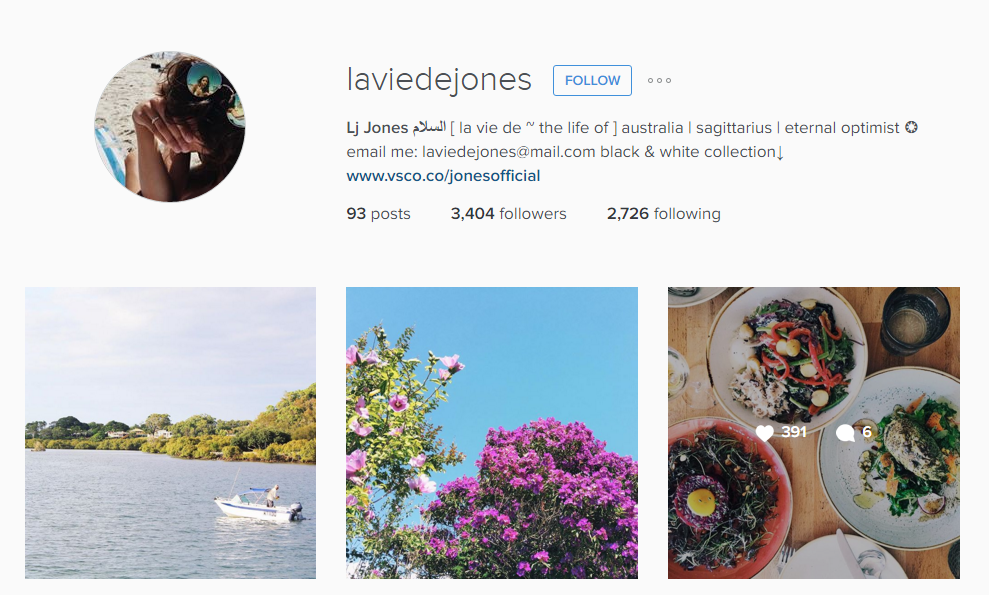Screen dimensions: 989x595
Task: Click the comment bubble icon on food photo
Action: [845, 432]
